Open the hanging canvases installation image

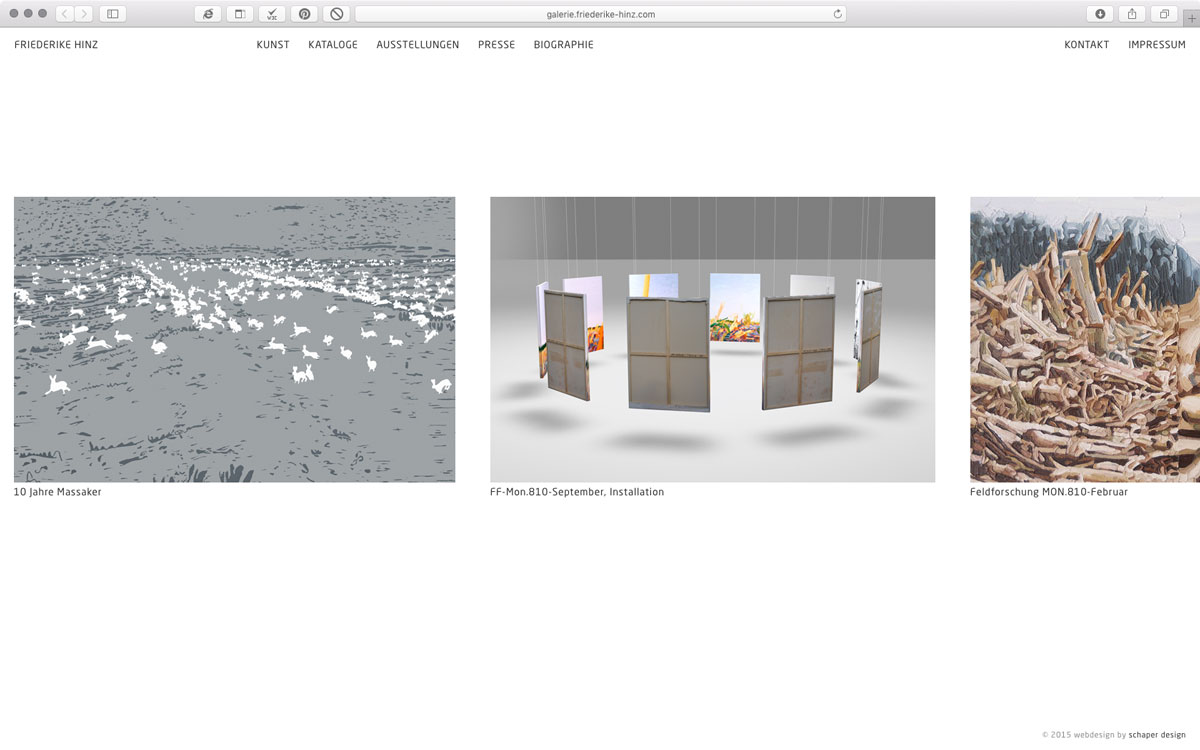click(712, 339)
